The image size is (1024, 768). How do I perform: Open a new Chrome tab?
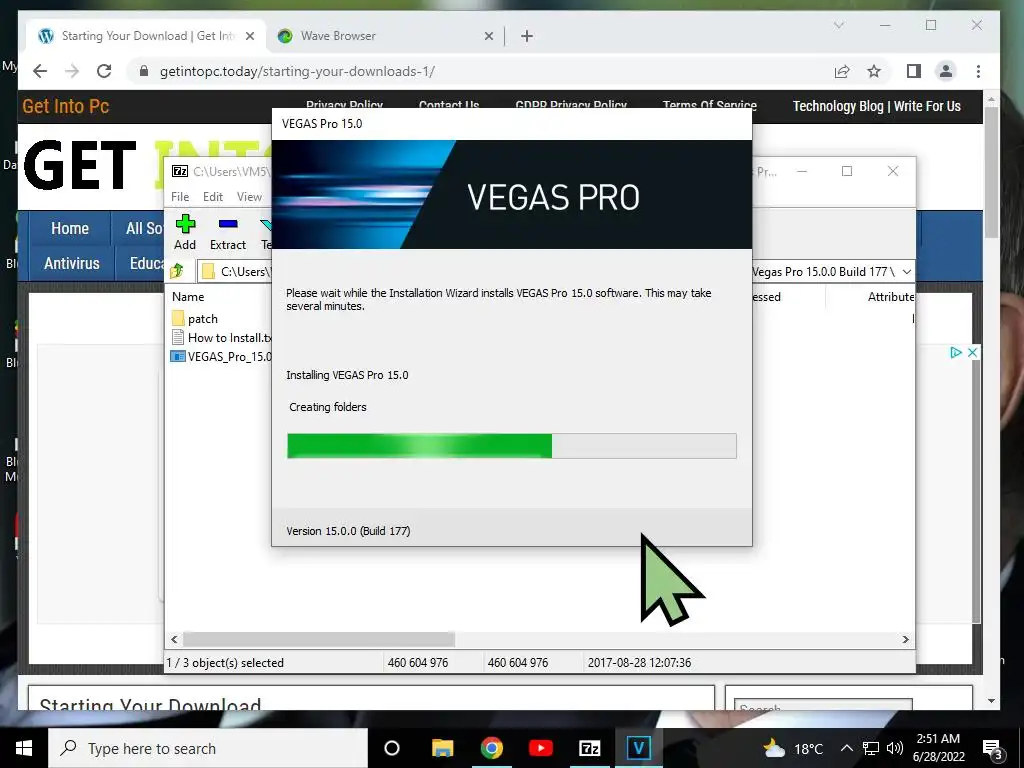click(527, 37)
